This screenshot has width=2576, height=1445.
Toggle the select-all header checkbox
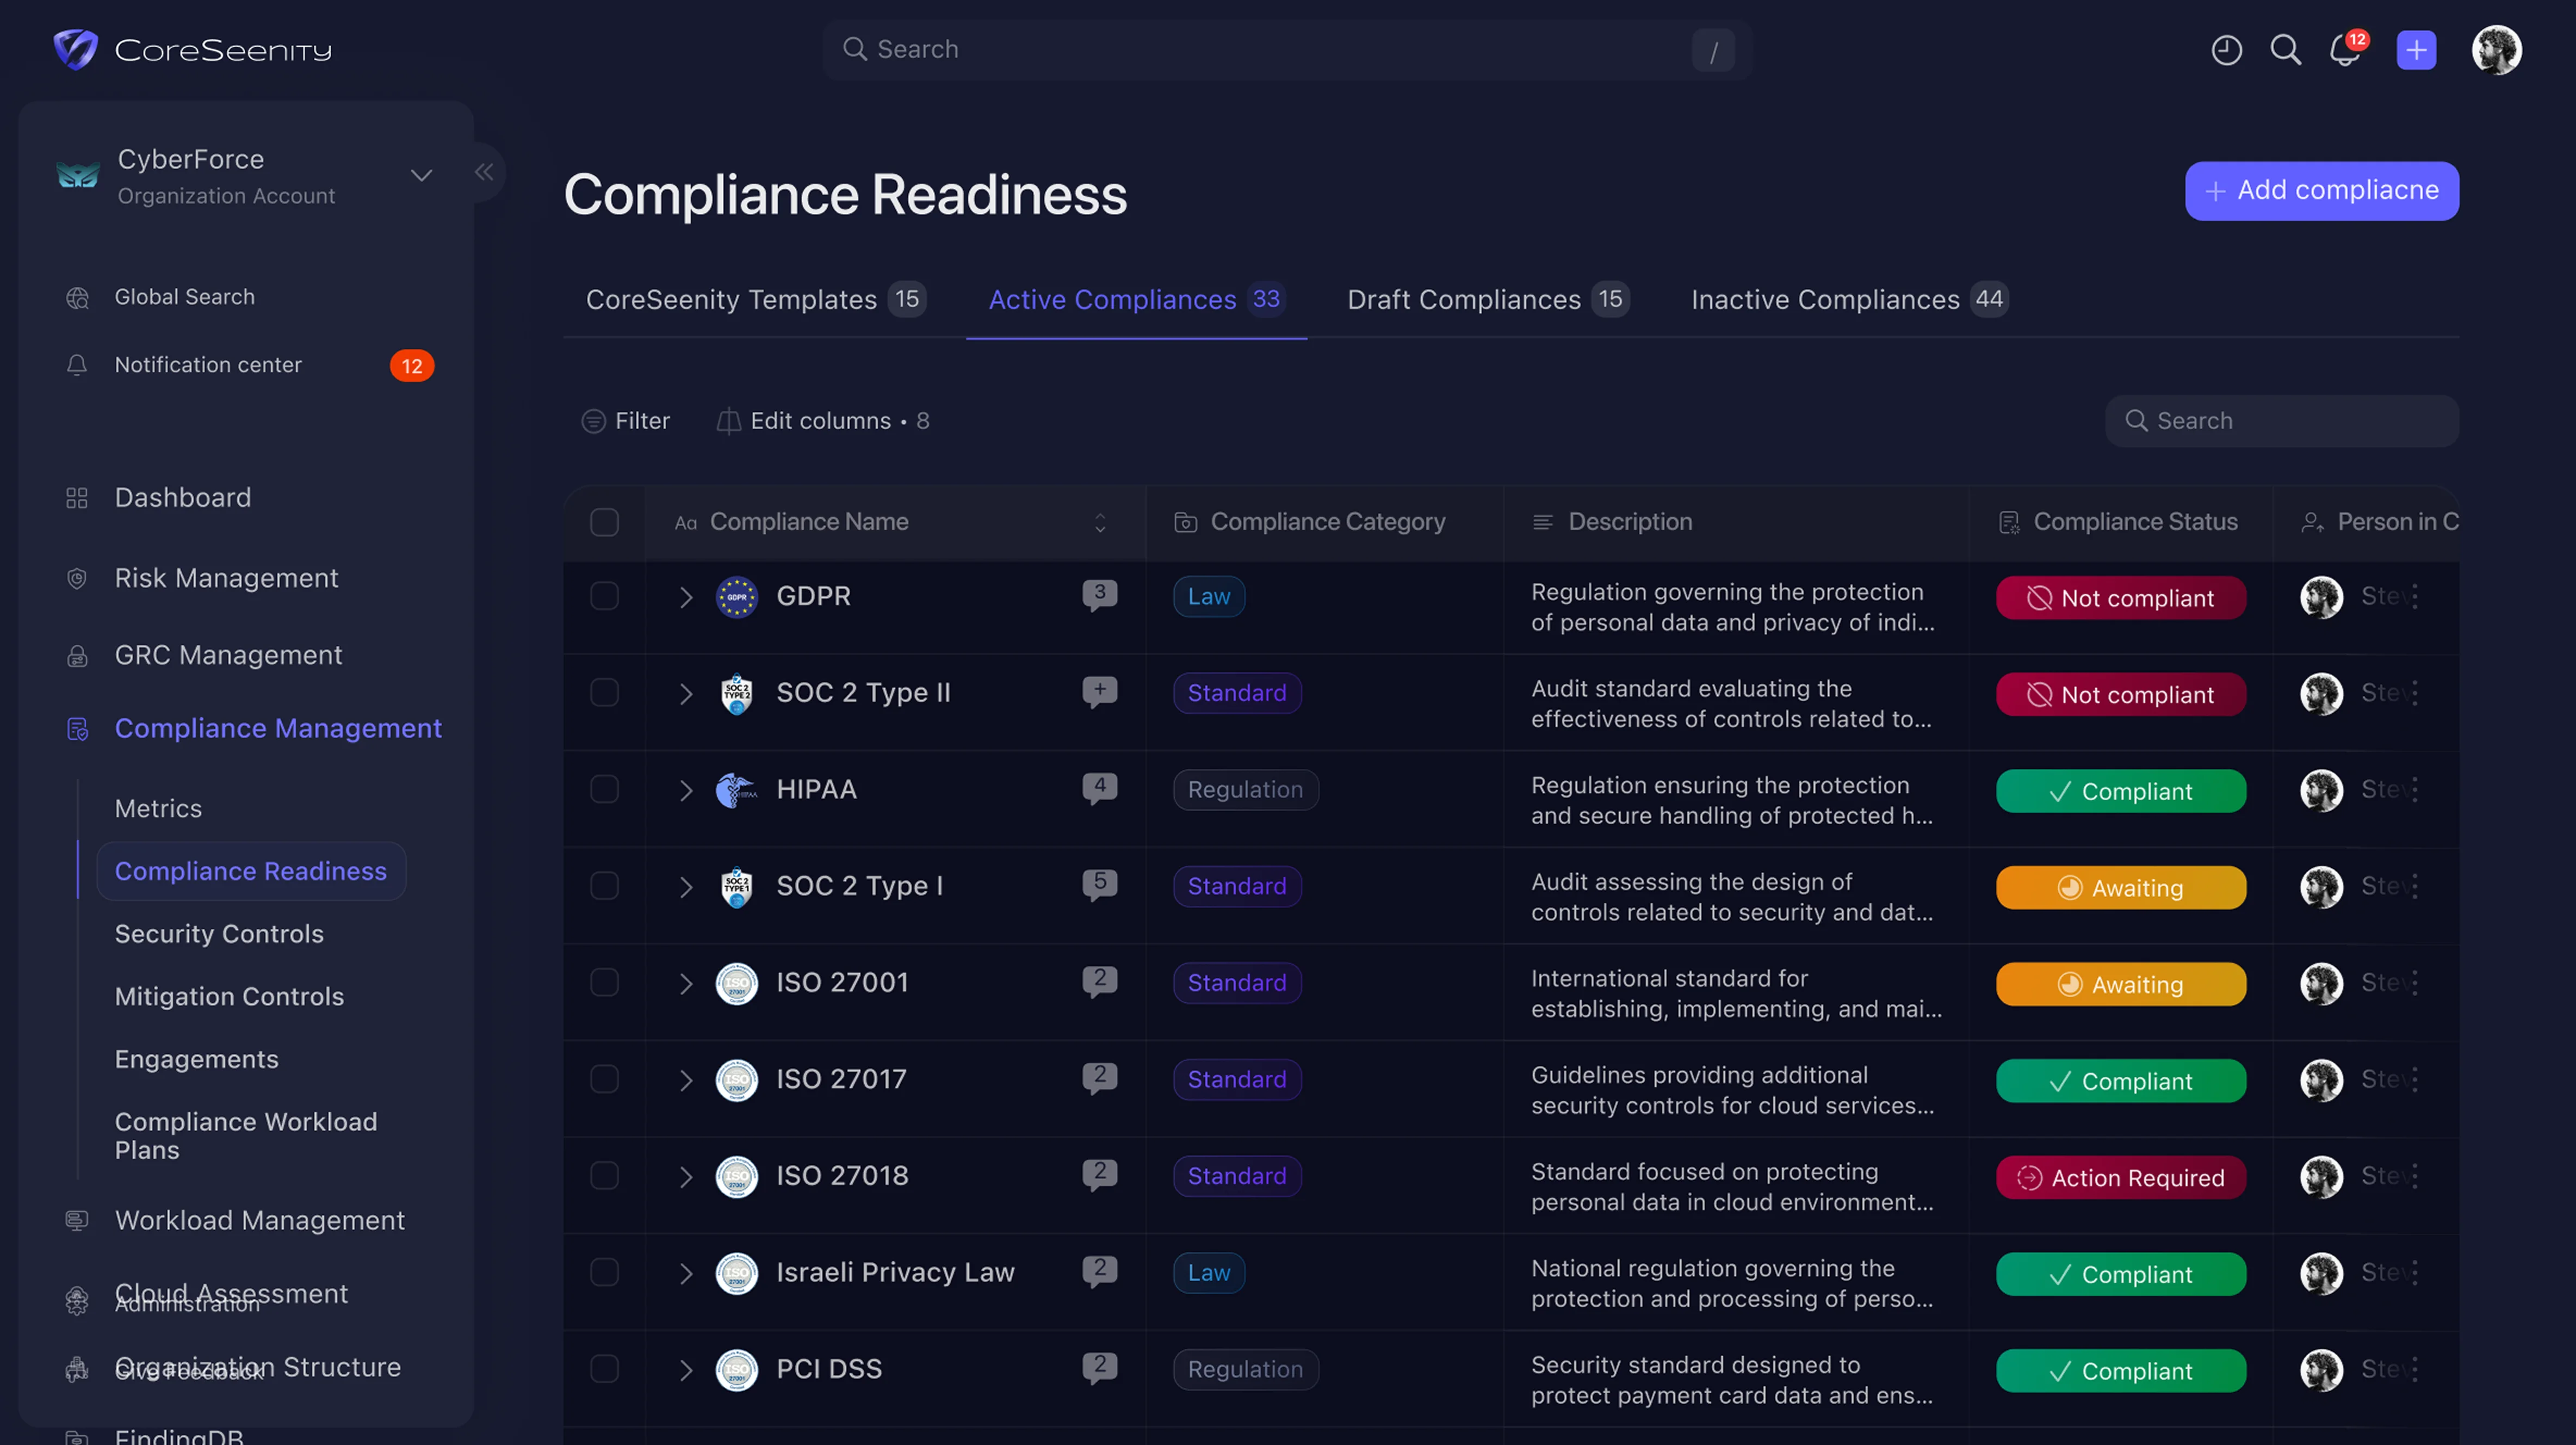[604, 522]
